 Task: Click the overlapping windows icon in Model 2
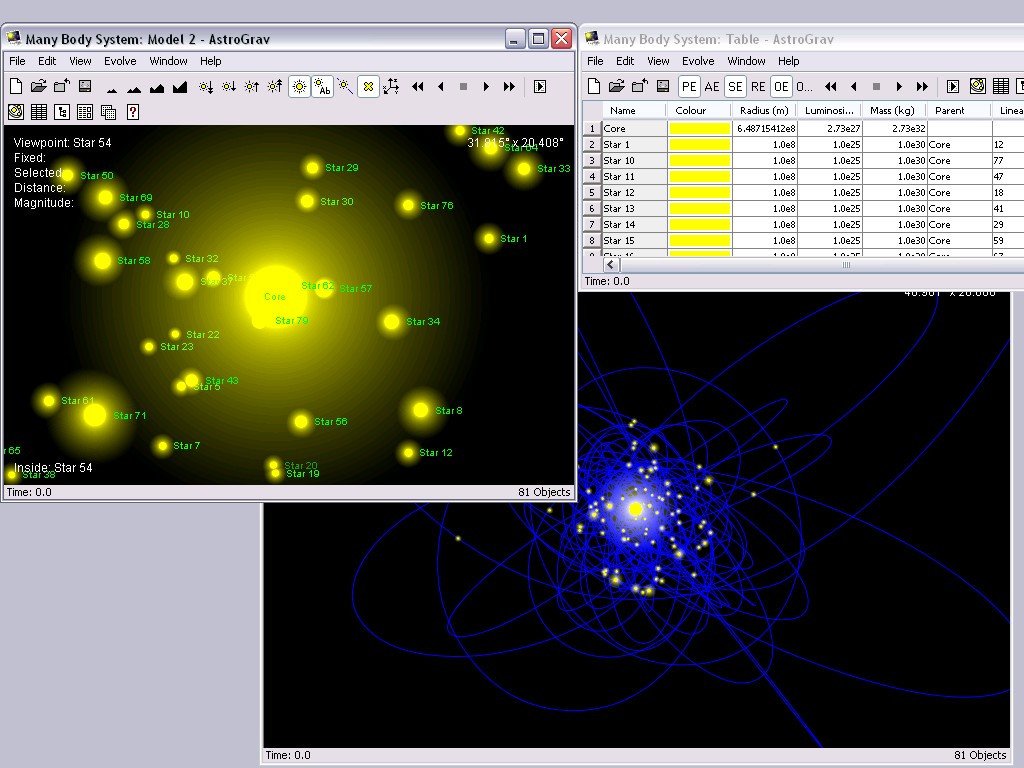click(108, 112)
